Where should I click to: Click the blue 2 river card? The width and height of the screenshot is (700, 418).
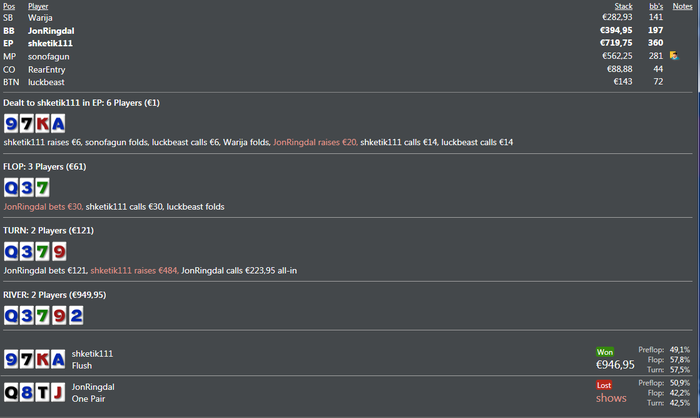point(76,316)
